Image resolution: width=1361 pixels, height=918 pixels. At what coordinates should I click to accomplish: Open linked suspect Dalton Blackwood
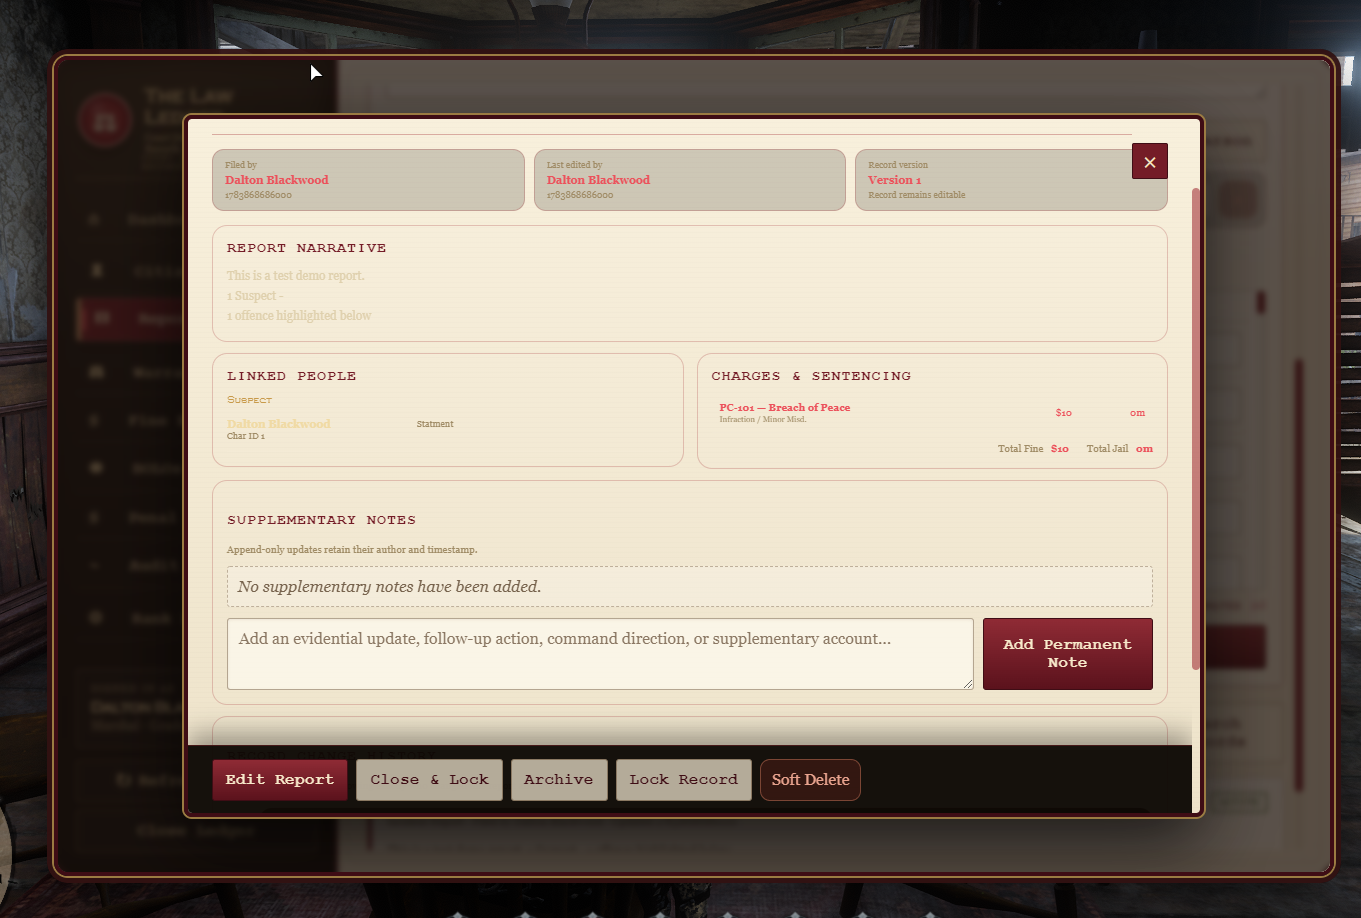[278, 424]
